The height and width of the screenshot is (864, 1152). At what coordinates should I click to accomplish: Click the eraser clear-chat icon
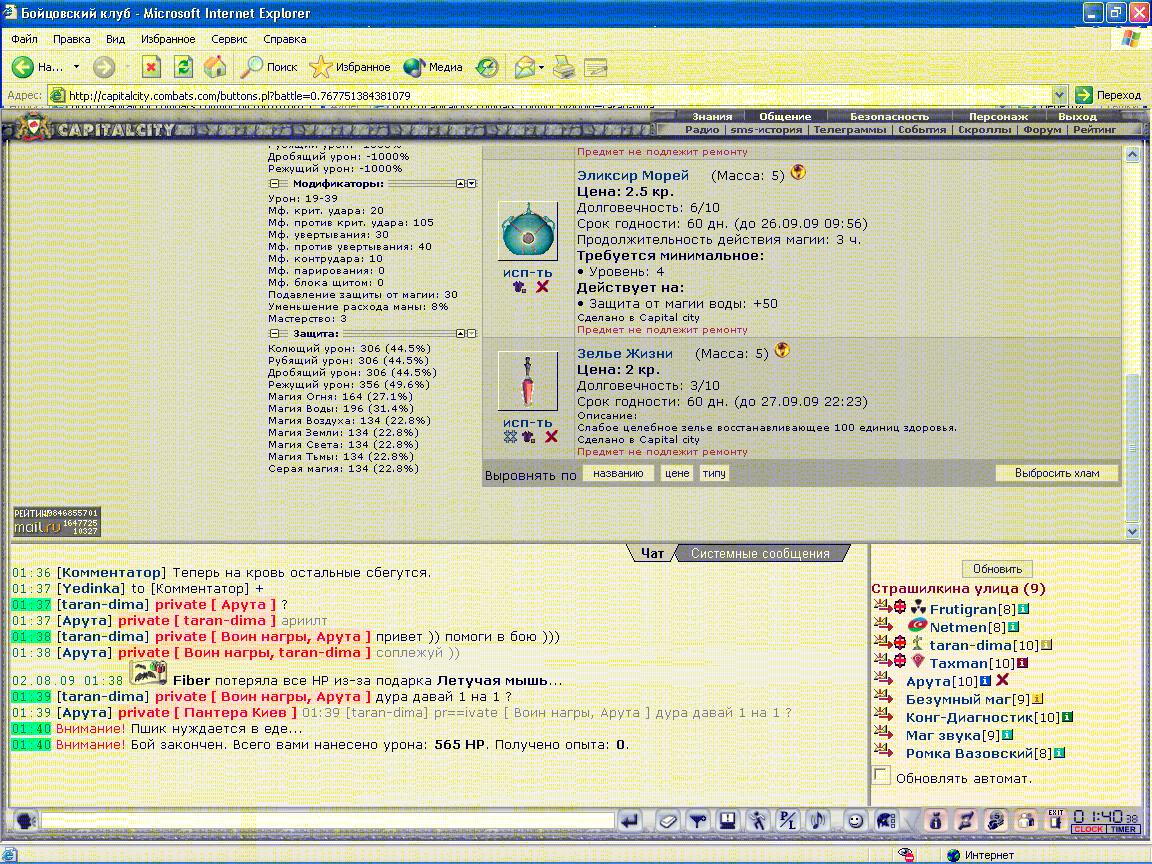667,821
